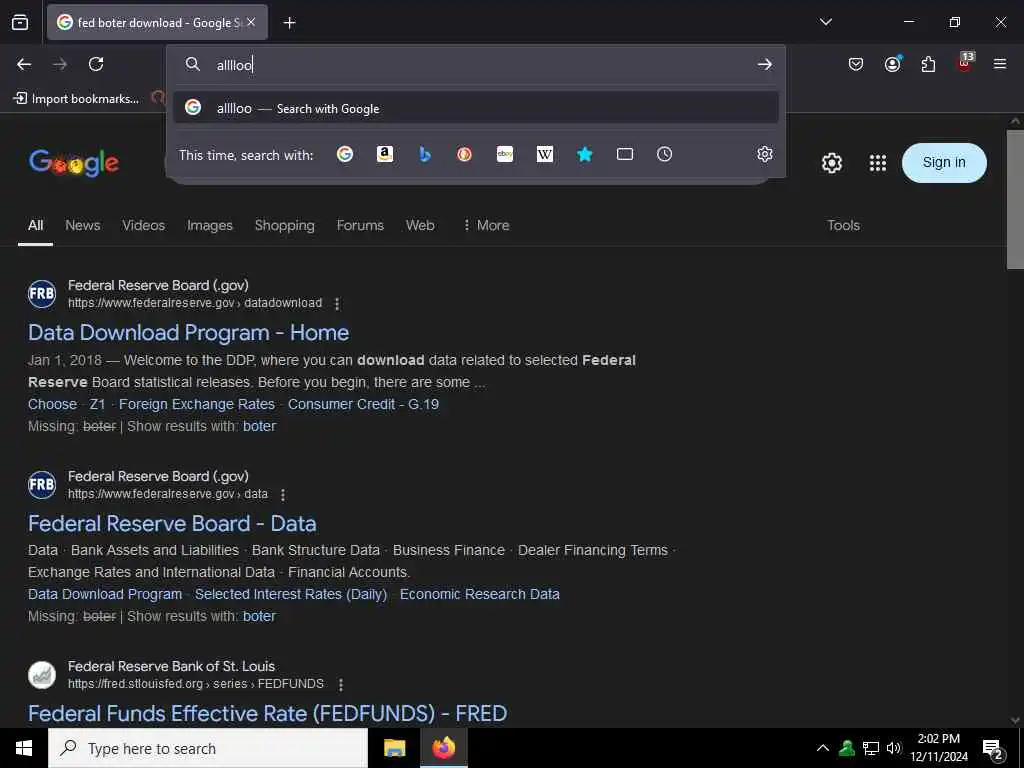
Task: Expand the More search filters menu
Action: tap(486, 225)
